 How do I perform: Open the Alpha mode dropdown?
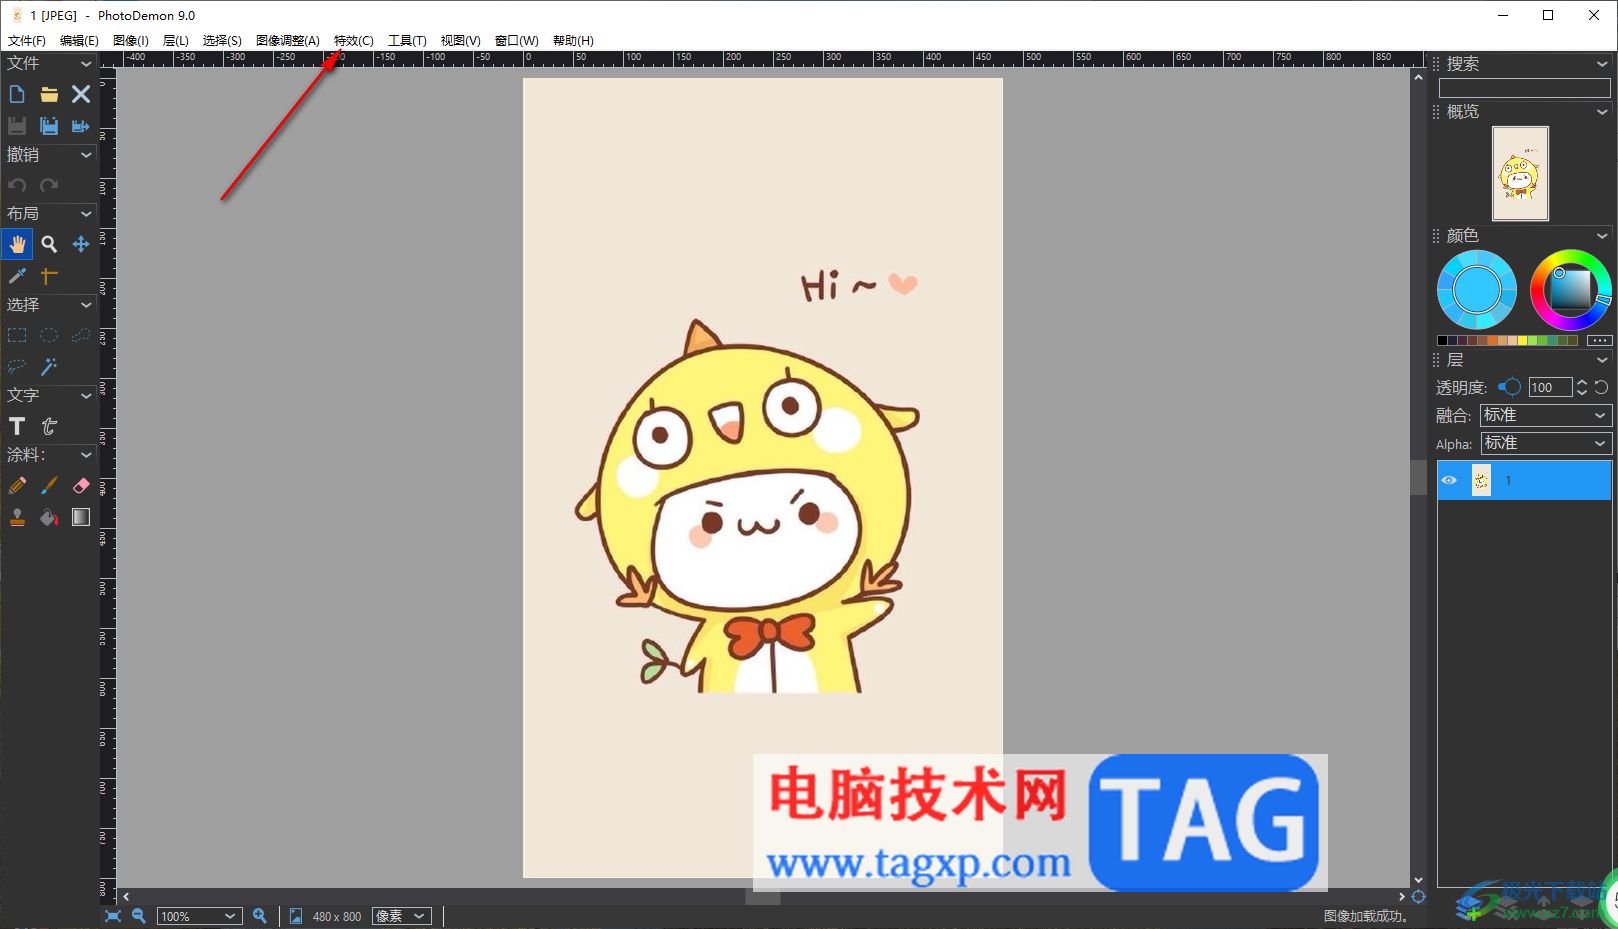[1546, 443]
